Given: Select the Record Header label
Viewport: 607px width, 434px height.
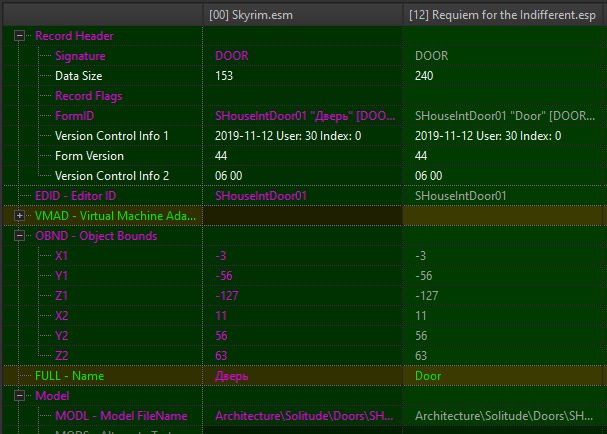Looking at the screenshot, I should click(74, 36).
